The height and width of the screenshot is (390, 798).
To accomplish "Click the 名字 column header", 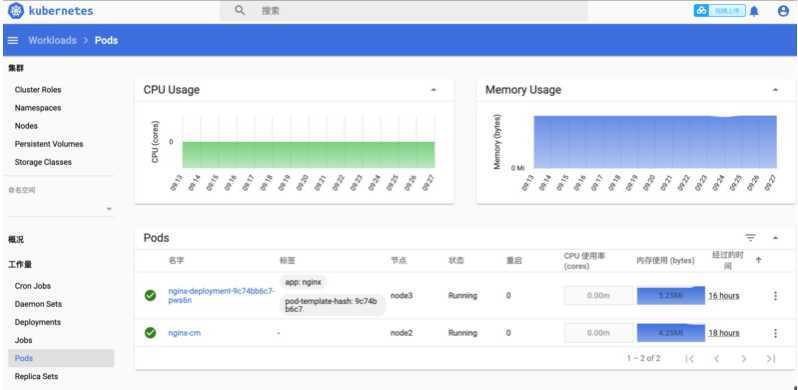I will click(x=176, y=260).
